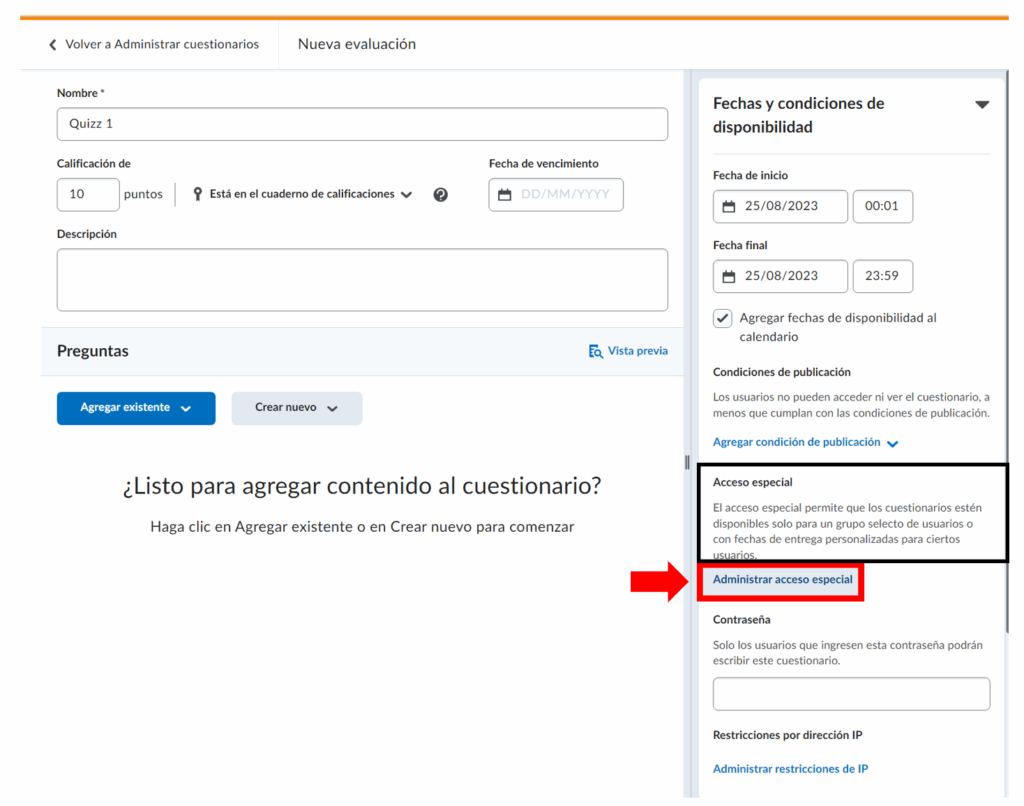Viewport: 1024px width, 806px height.
Task: Click the Contraseña input field
Action: click(851, 694)
